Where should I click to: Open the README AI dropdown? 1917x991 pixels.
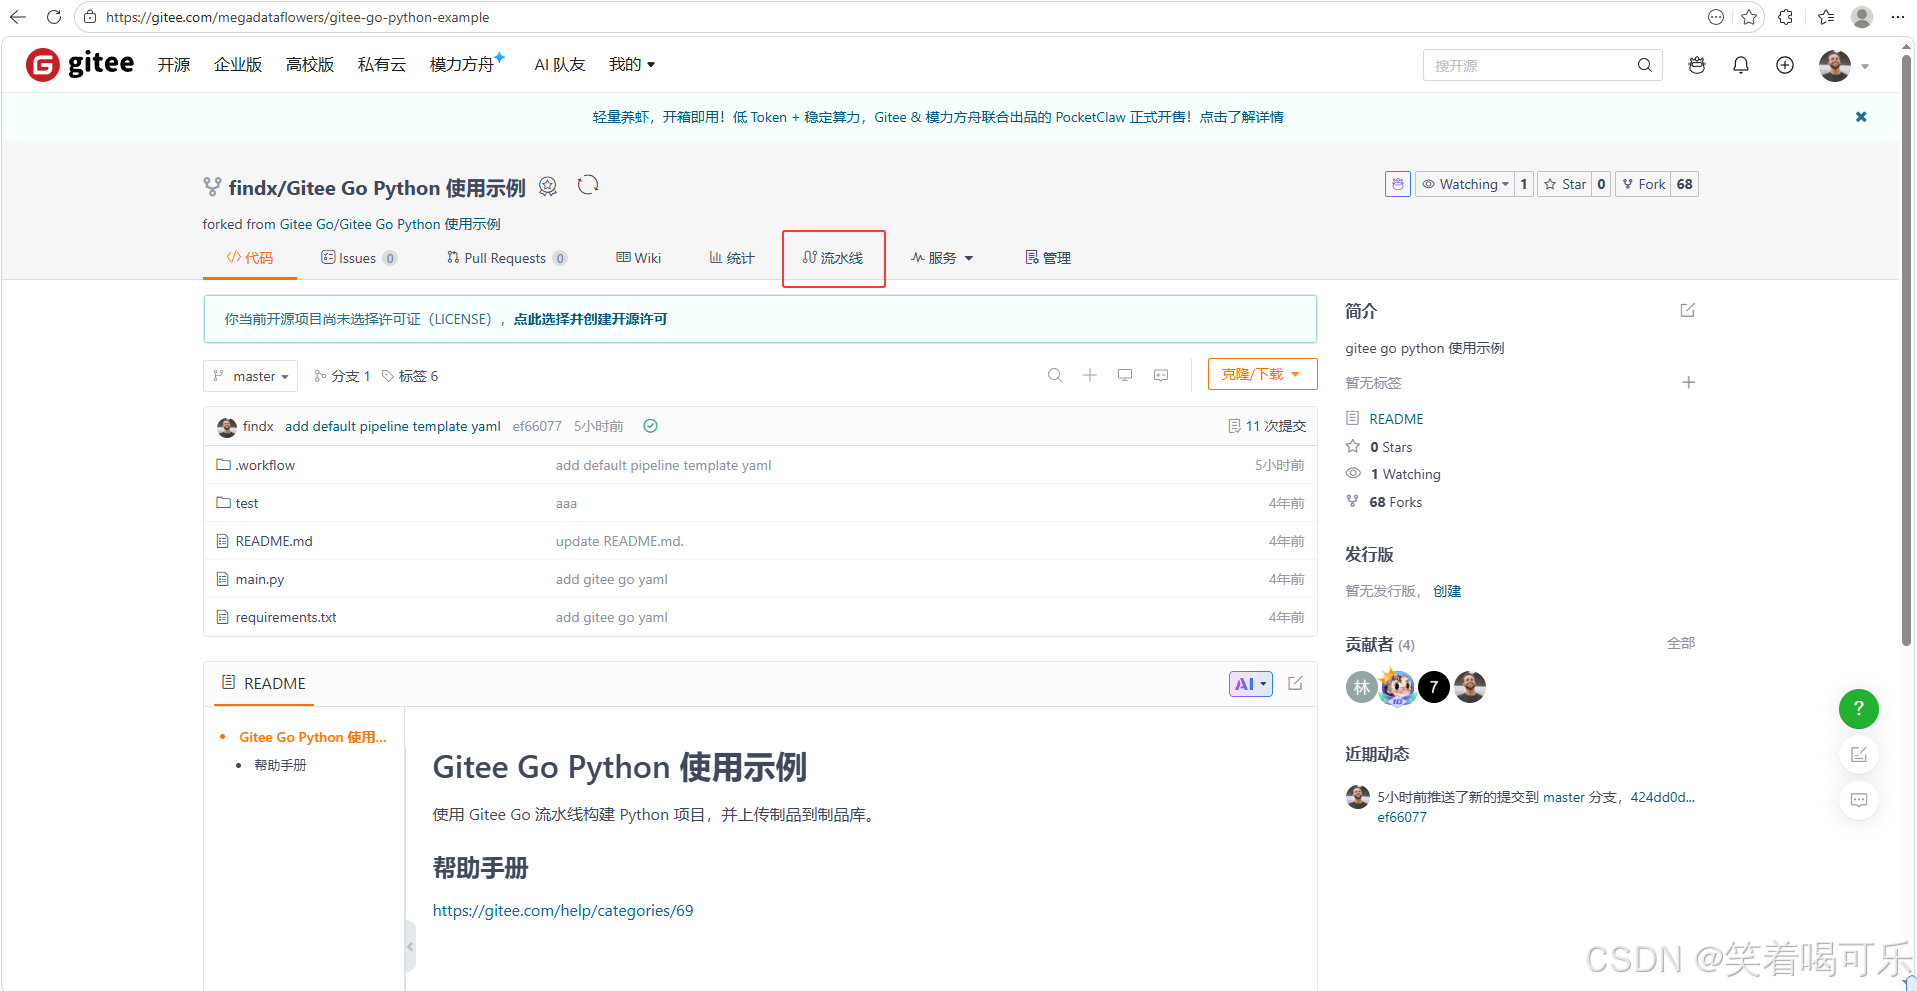point(1250,684)
